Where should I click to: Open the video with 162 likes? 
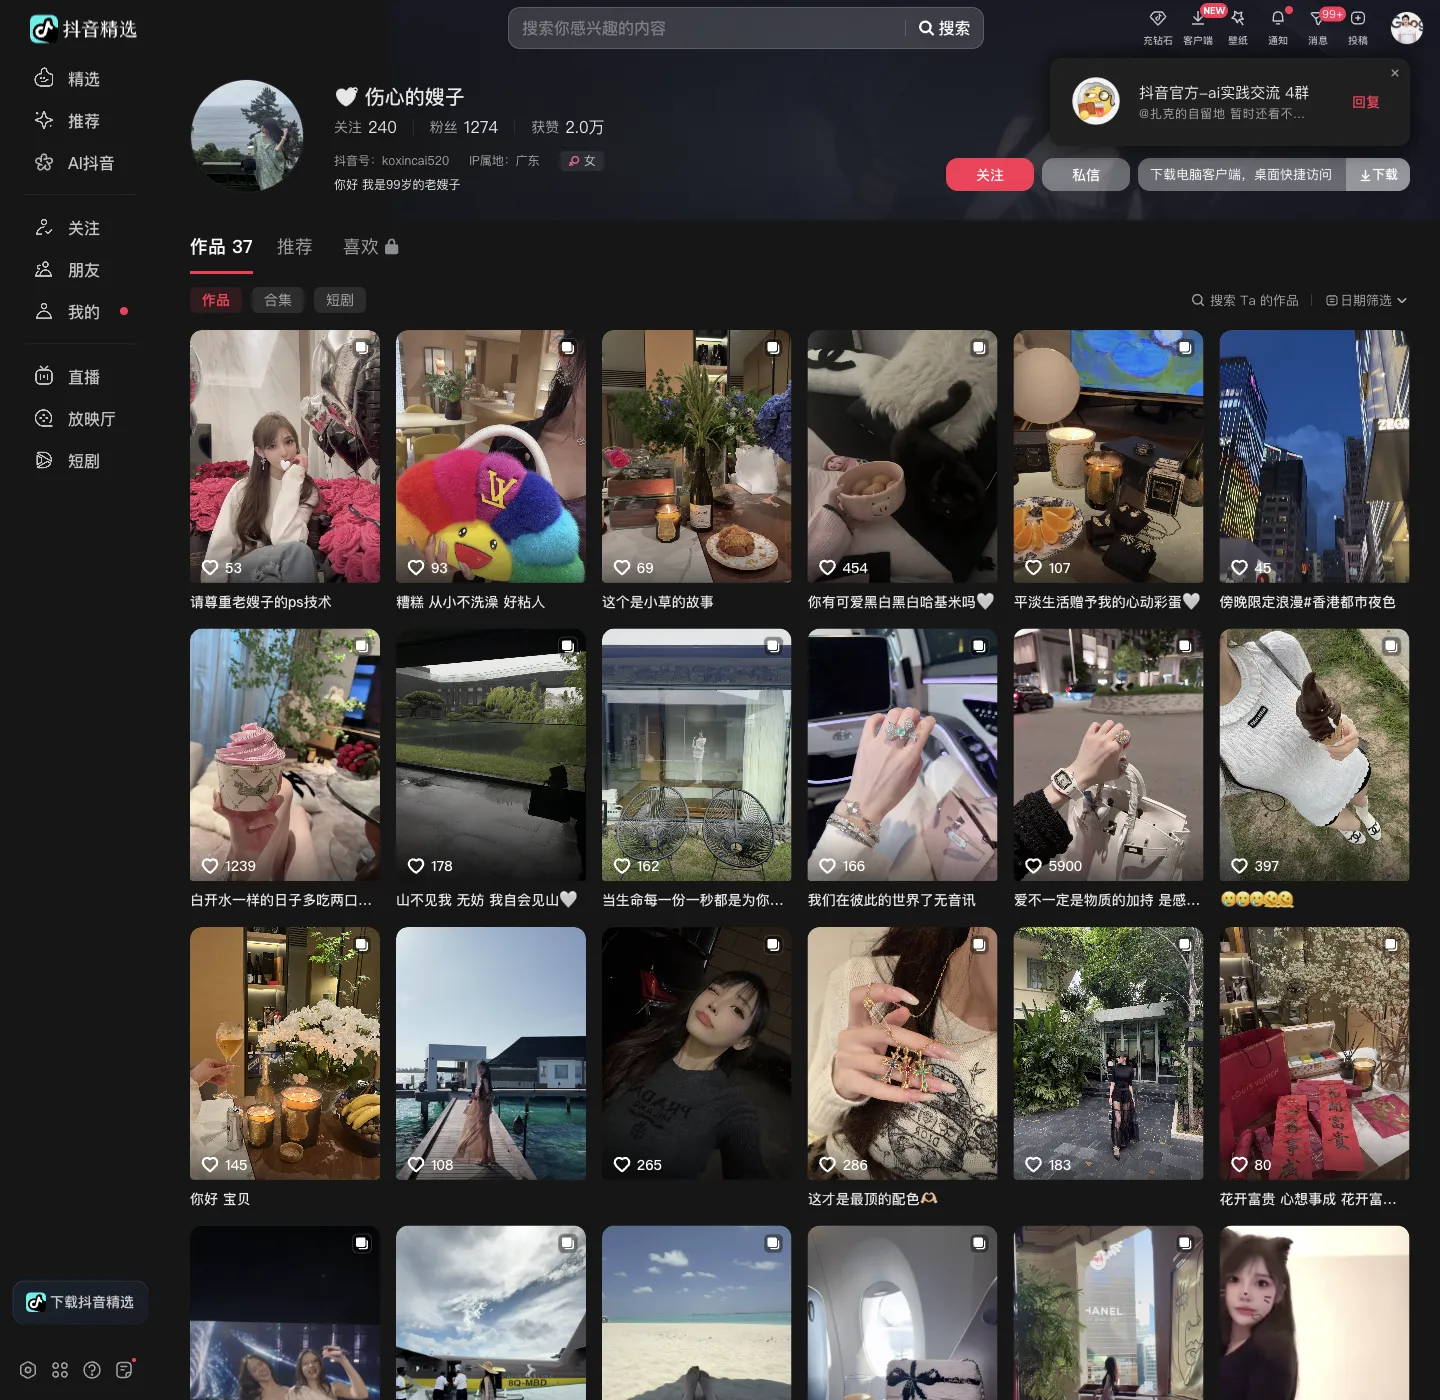[697, 755]
